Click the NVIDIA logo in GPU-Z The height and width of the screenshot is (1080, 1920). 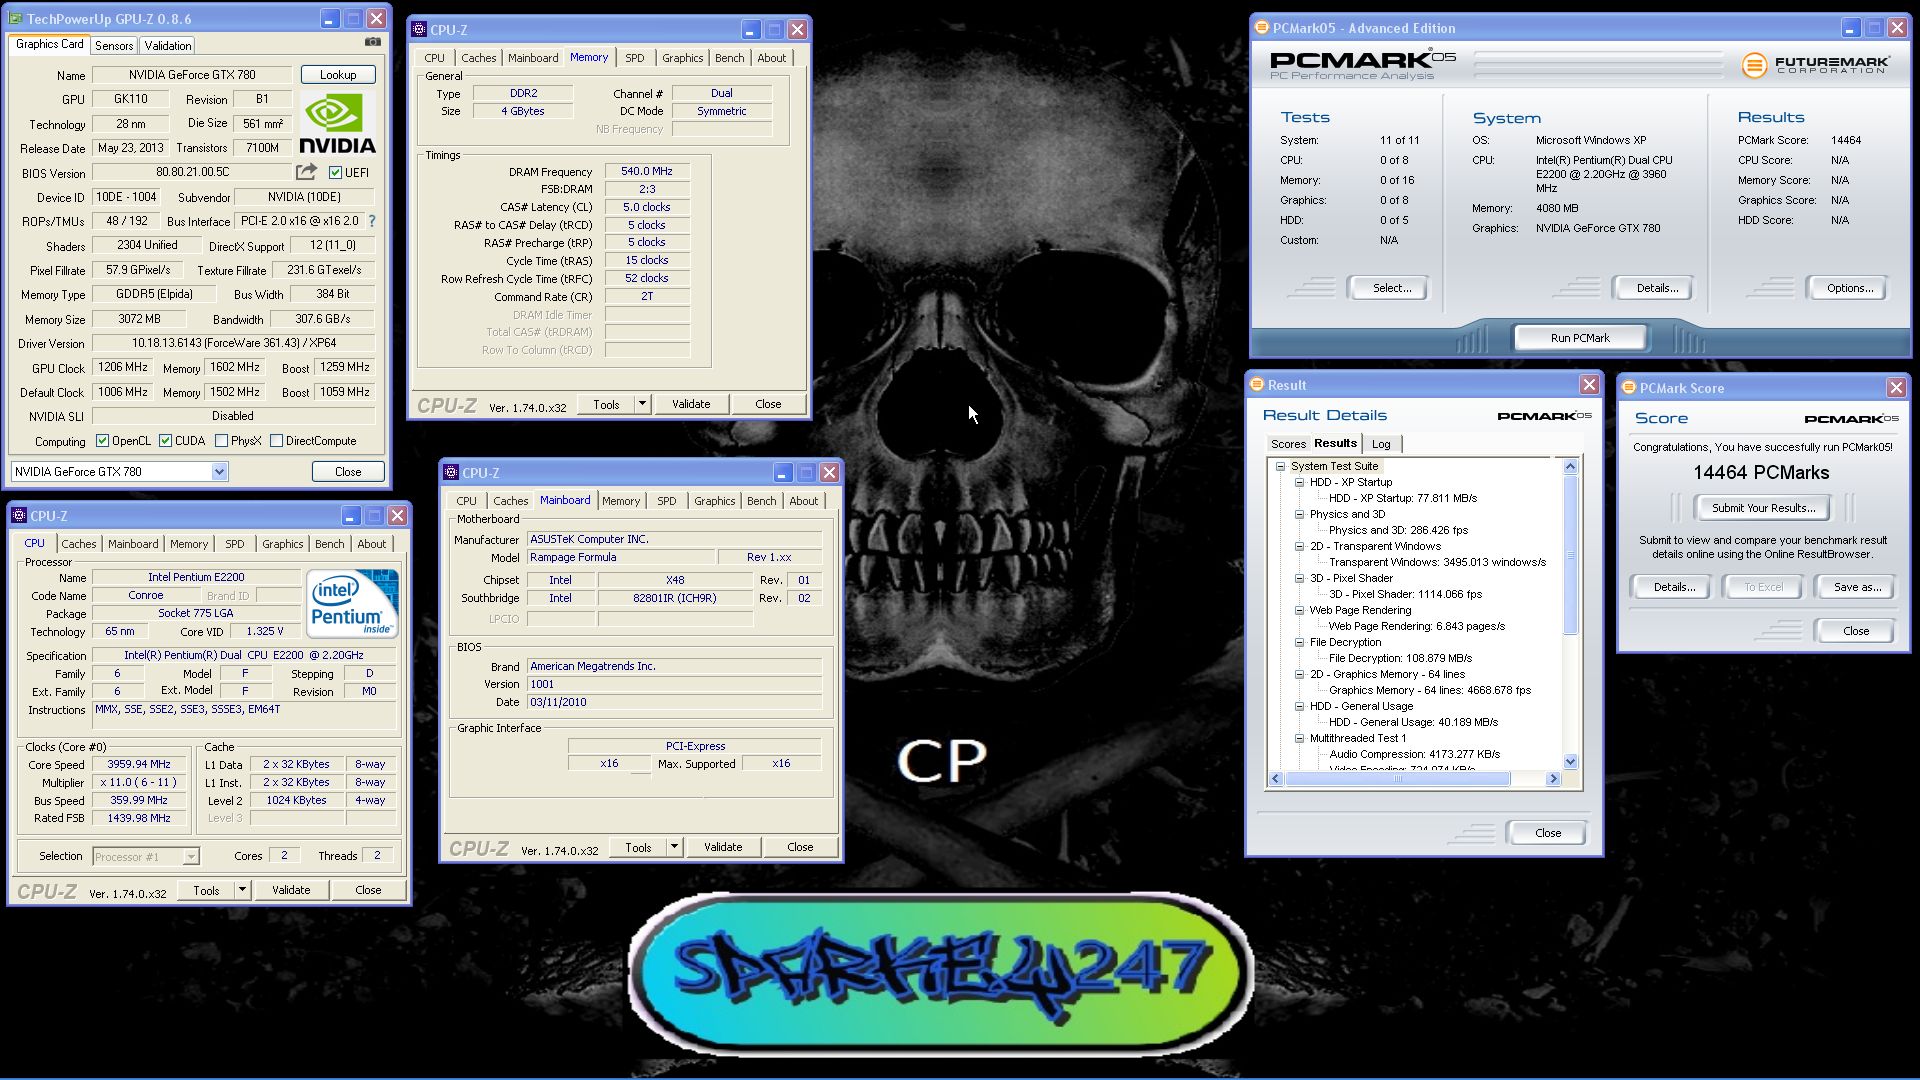tap(338, 124)
